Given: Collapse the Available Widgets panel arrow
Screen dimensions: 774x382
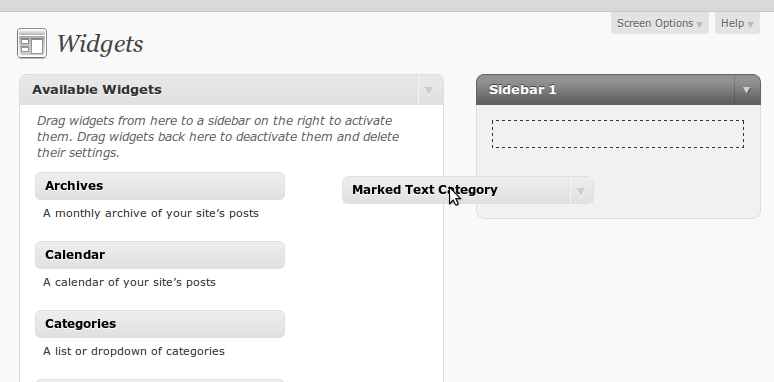Looking at the screenshot, I should 428,90.
